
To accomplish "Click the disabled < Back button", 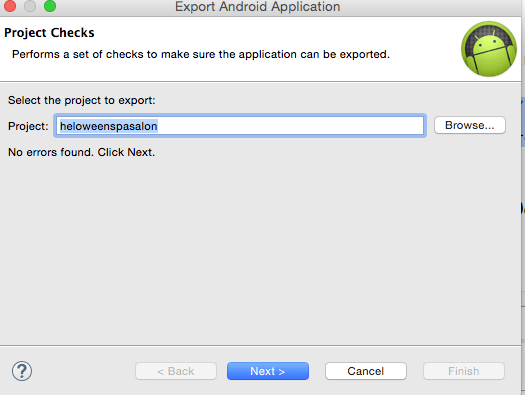I will (x=176, y=371).
